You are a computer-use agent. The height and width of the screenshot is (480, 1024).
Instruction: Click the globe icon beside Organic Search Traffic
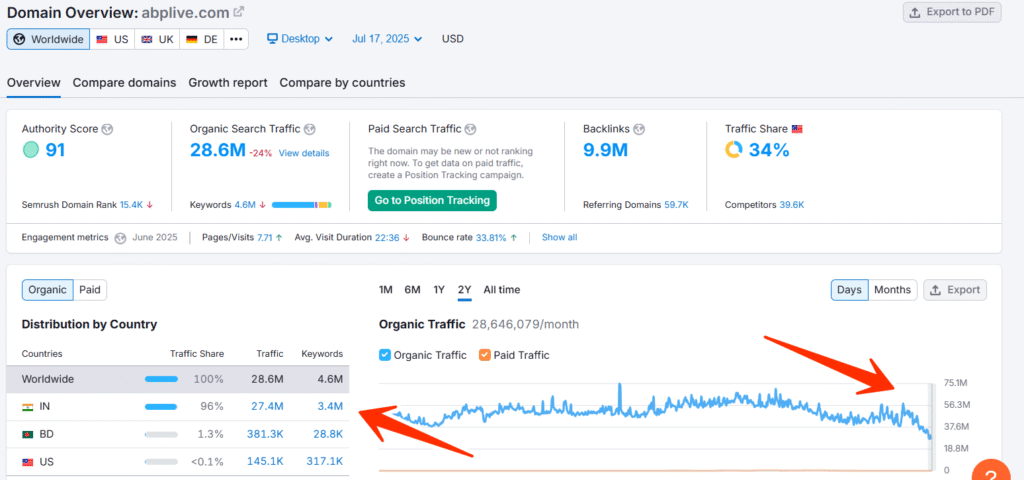tap(310, 129)
